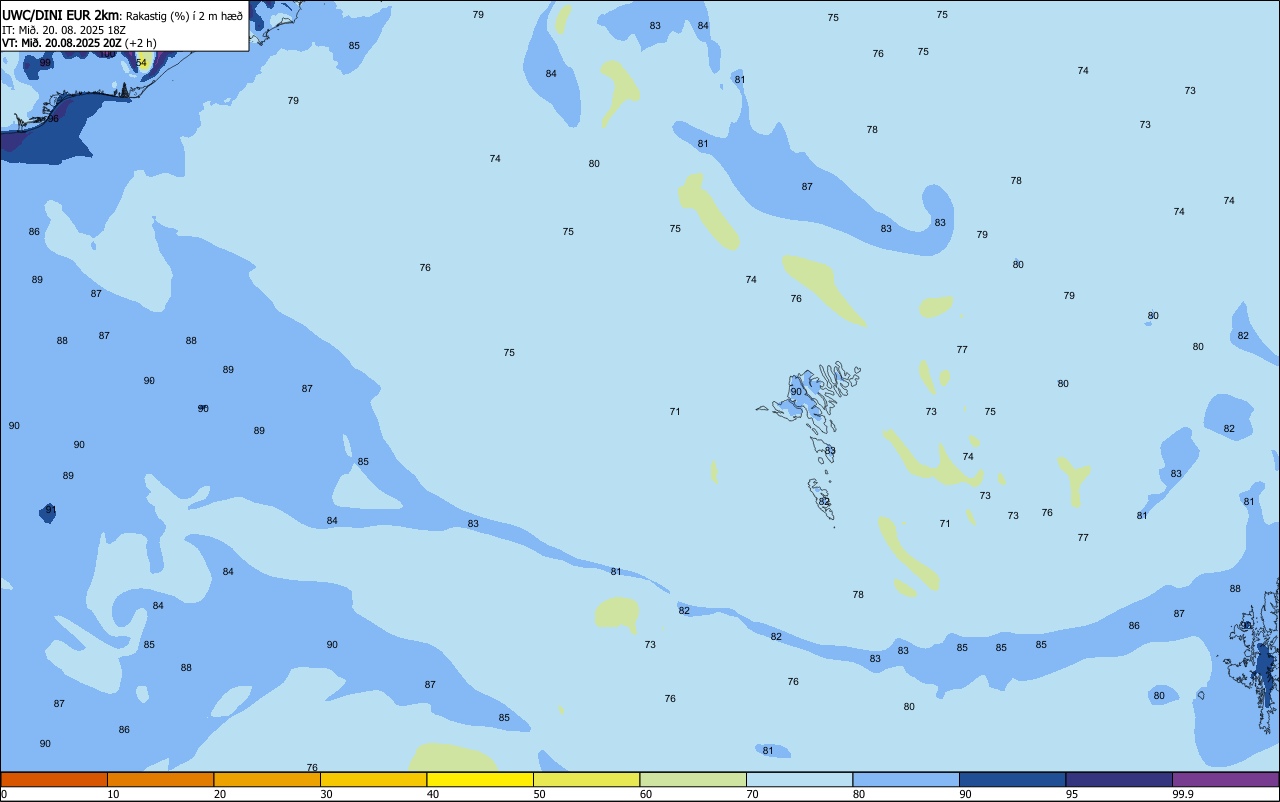Click the 80–90 medium blue legend swatch
Screen dimensions: 1280x802
[x=906, y=779]
